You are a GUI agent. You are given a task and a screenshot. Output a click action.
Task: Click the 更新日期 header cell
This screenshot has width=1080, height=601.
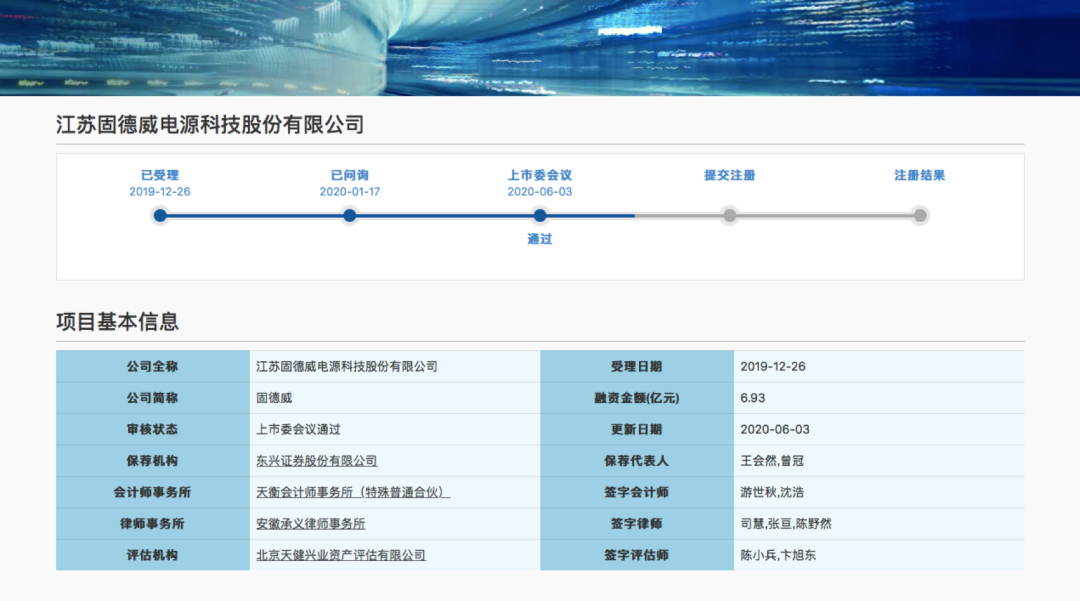click(637, 430)
